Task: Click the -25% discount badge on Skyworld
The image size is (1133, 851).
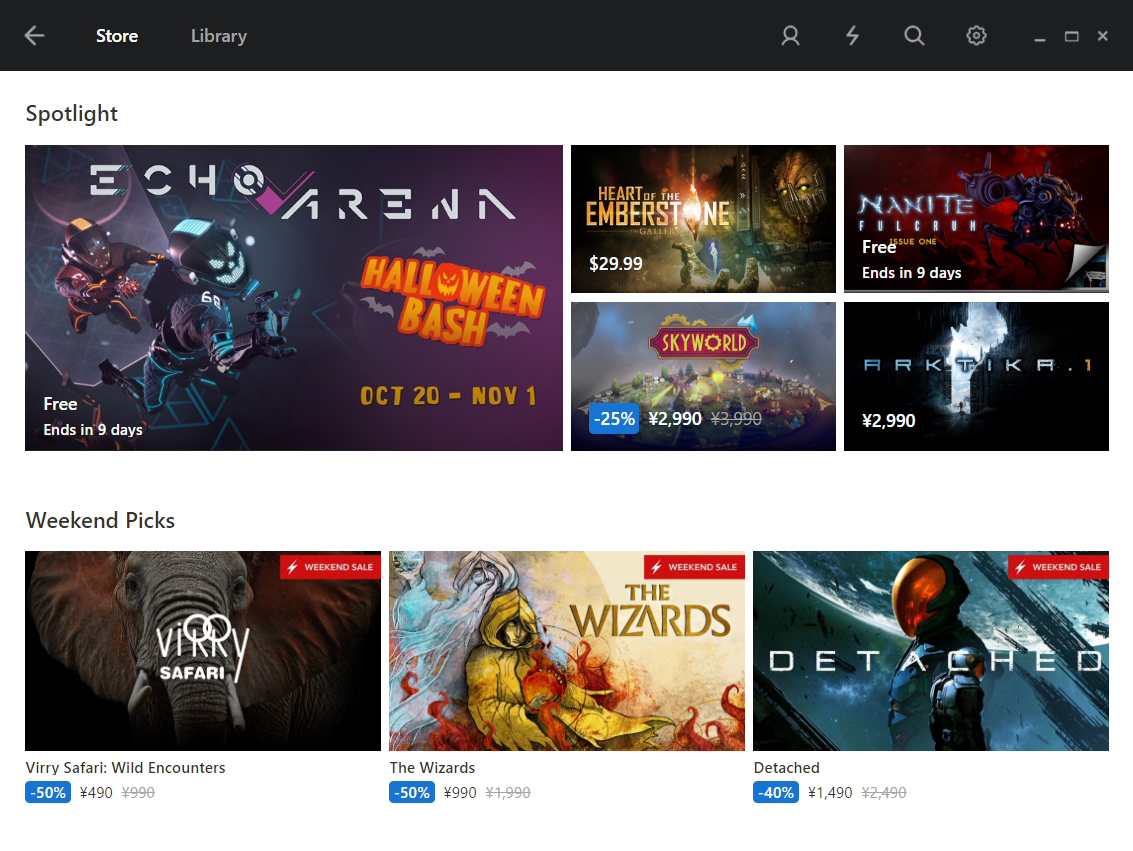Action: [x=614, y=419]
